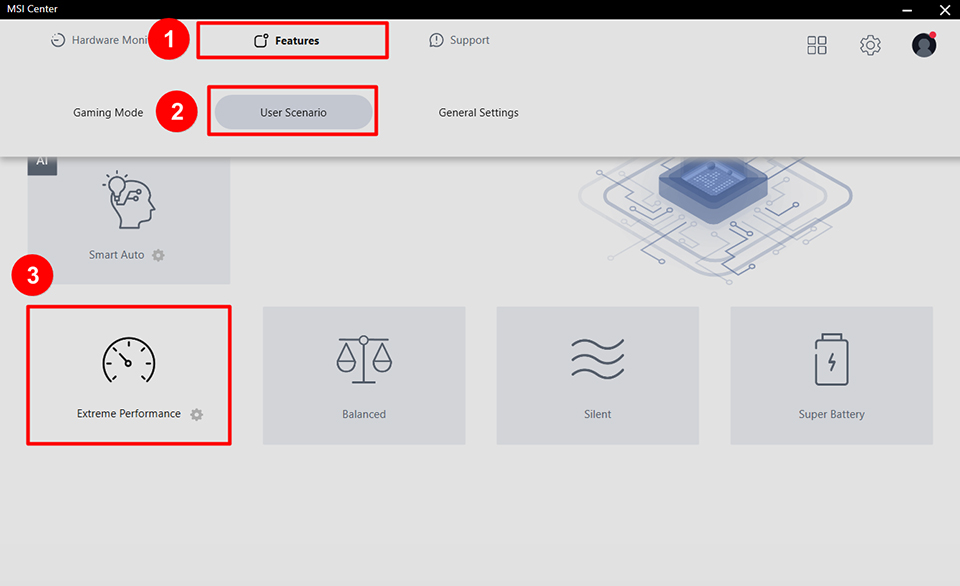Viewport: 960px width, 586px height.
Task: Select the Gaming Mode feature
Action: tap(108, 113)
